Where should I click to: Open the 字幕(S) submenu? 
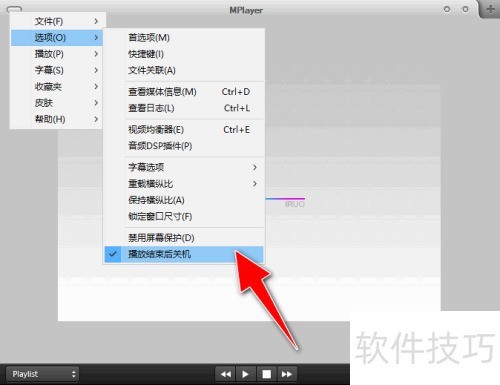pos(57,70)
